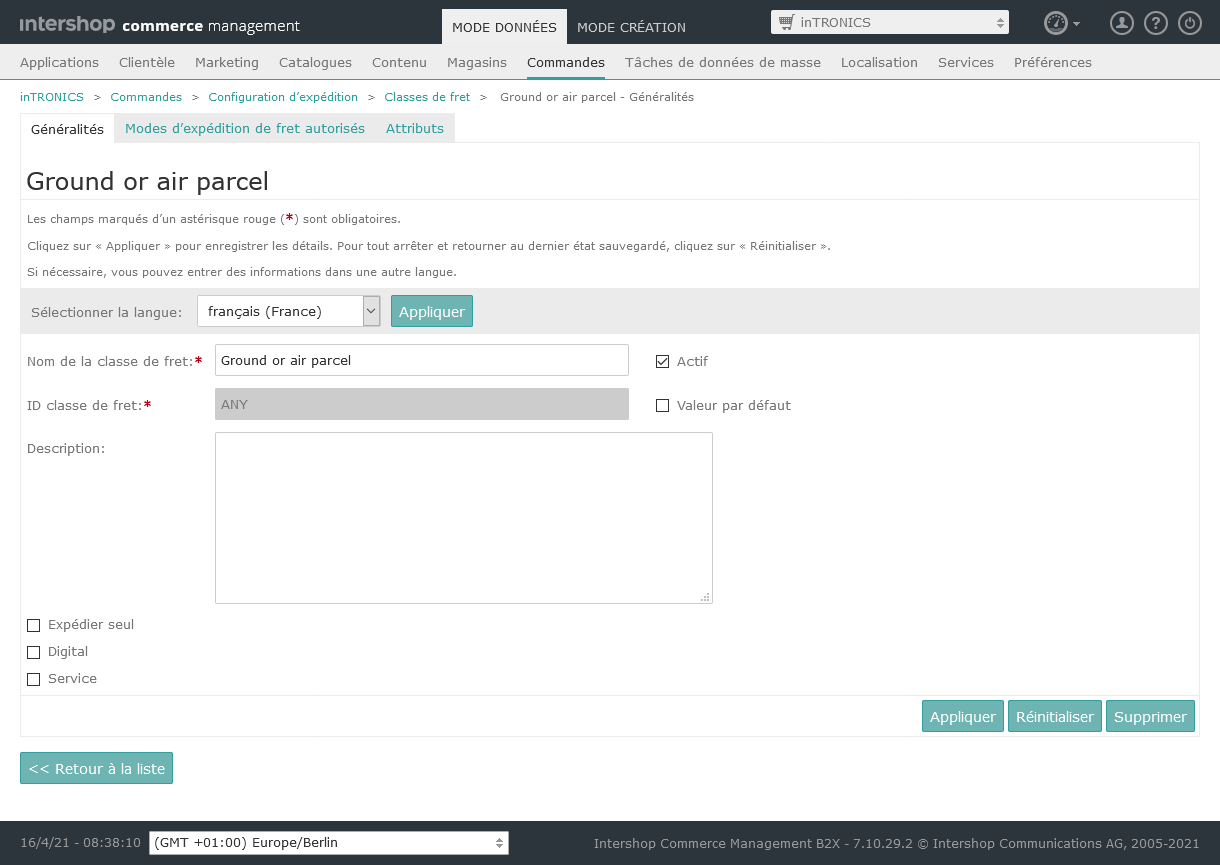Open the Europe/Berlin timezone dropdown
1220x865 pixels.
click(x=328, y=843)
